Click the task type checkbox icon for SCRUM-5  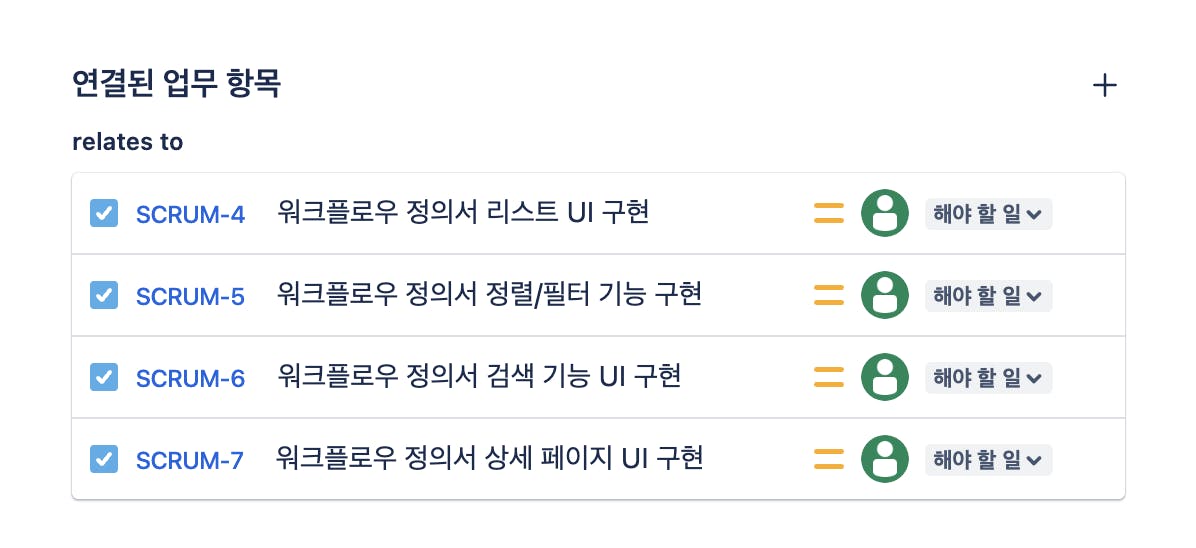tap(104, 295)
